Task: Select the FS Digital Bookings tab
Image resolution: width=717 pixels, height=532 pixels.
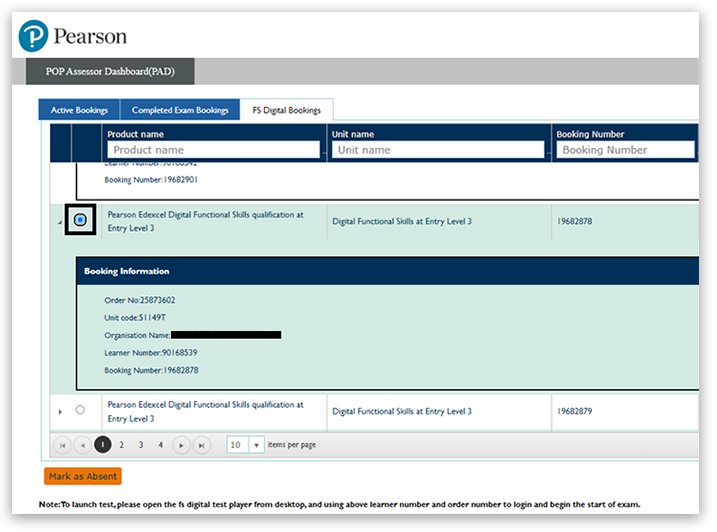Action: pos(287,110)
